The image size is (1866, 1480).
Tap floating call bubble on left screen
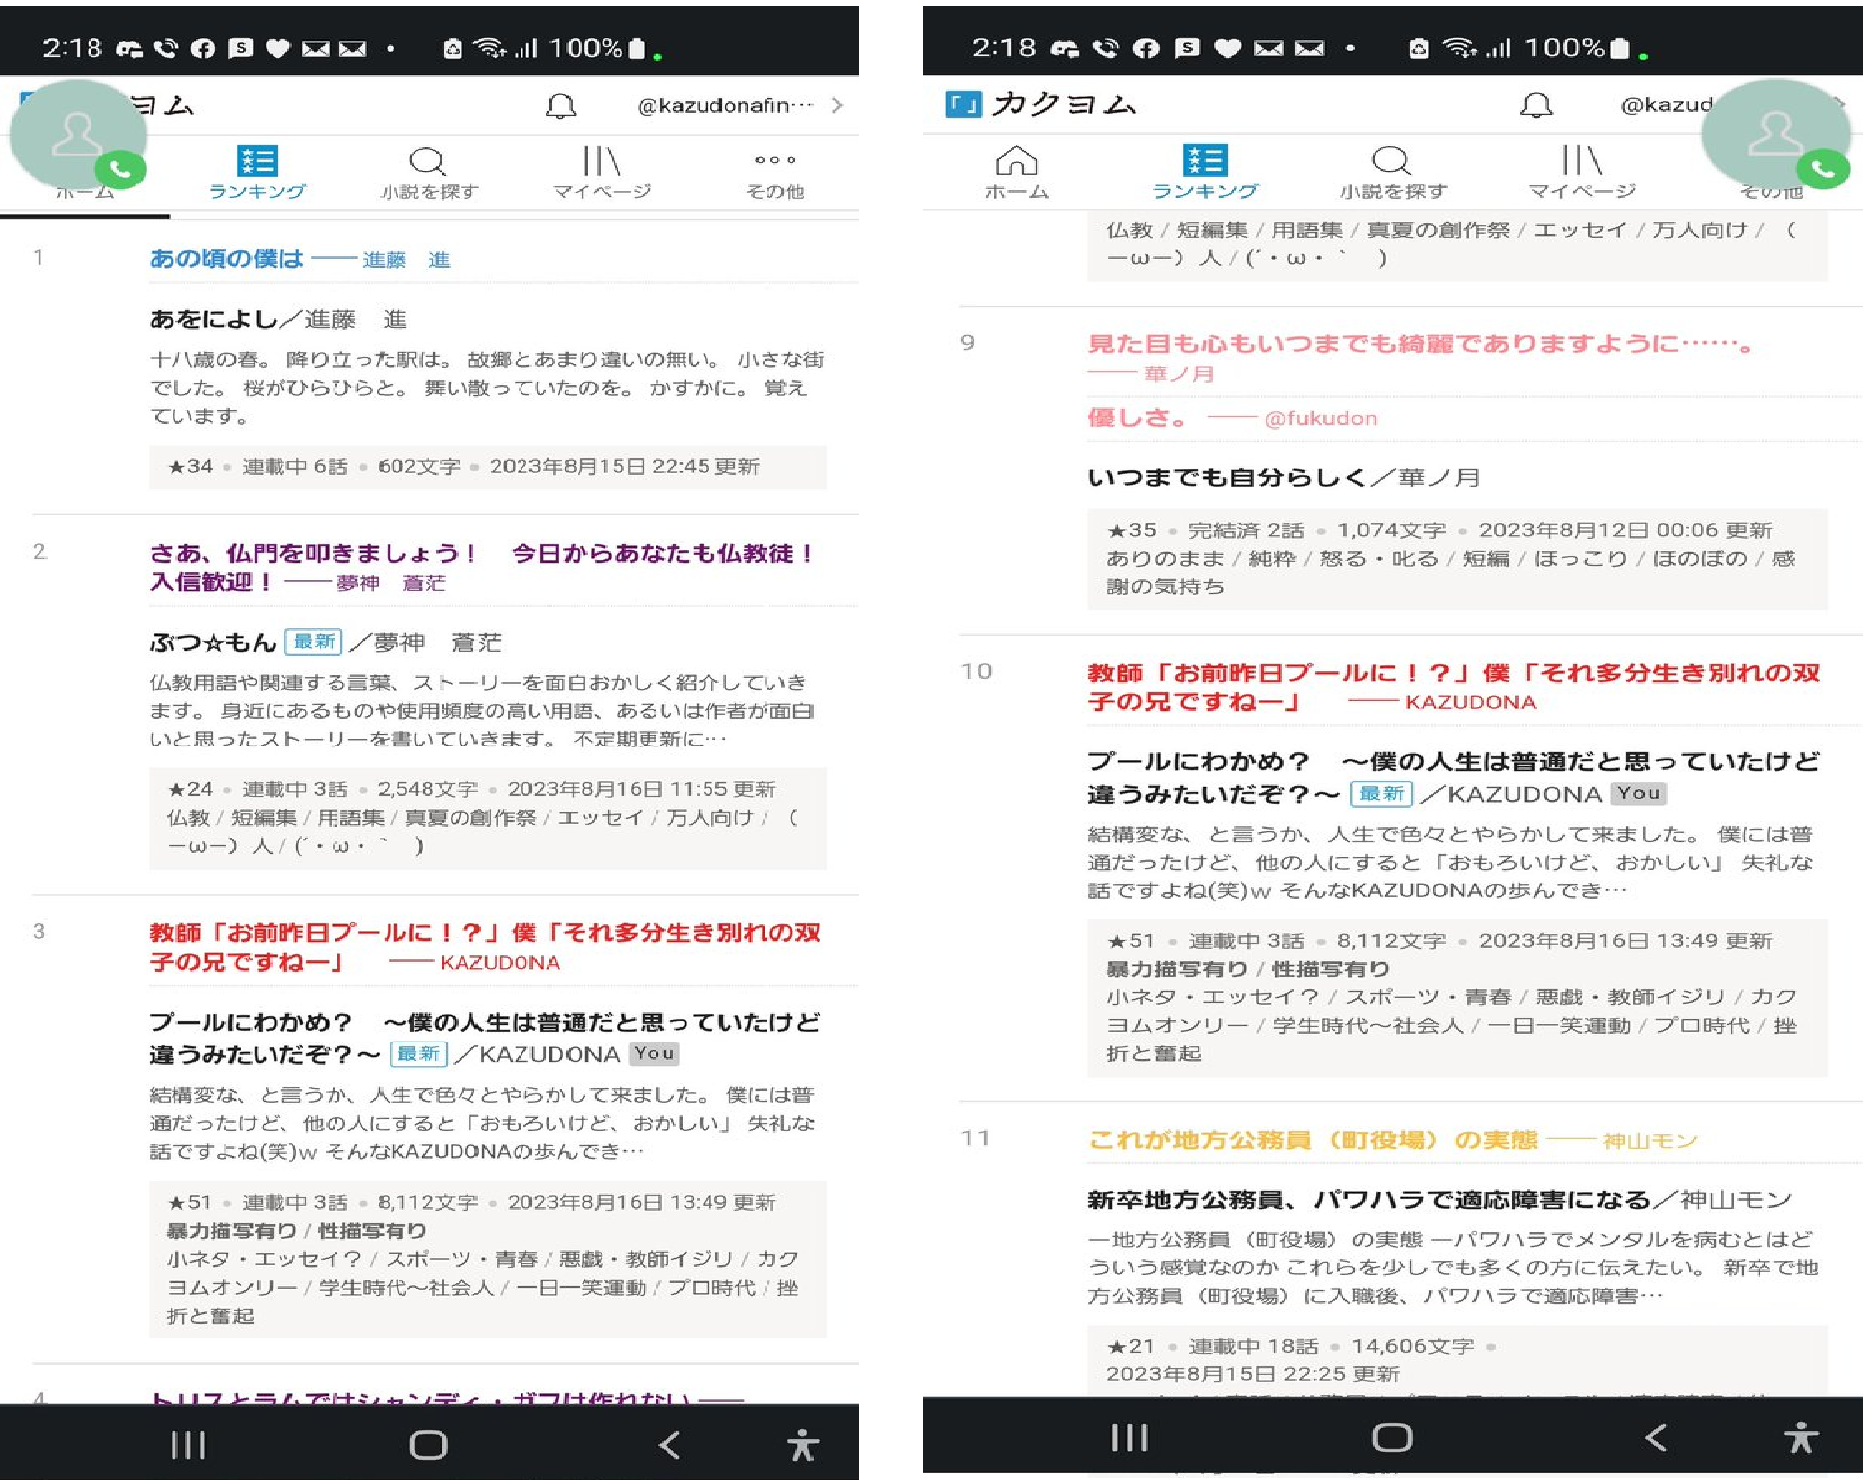[x=78, y=135]
